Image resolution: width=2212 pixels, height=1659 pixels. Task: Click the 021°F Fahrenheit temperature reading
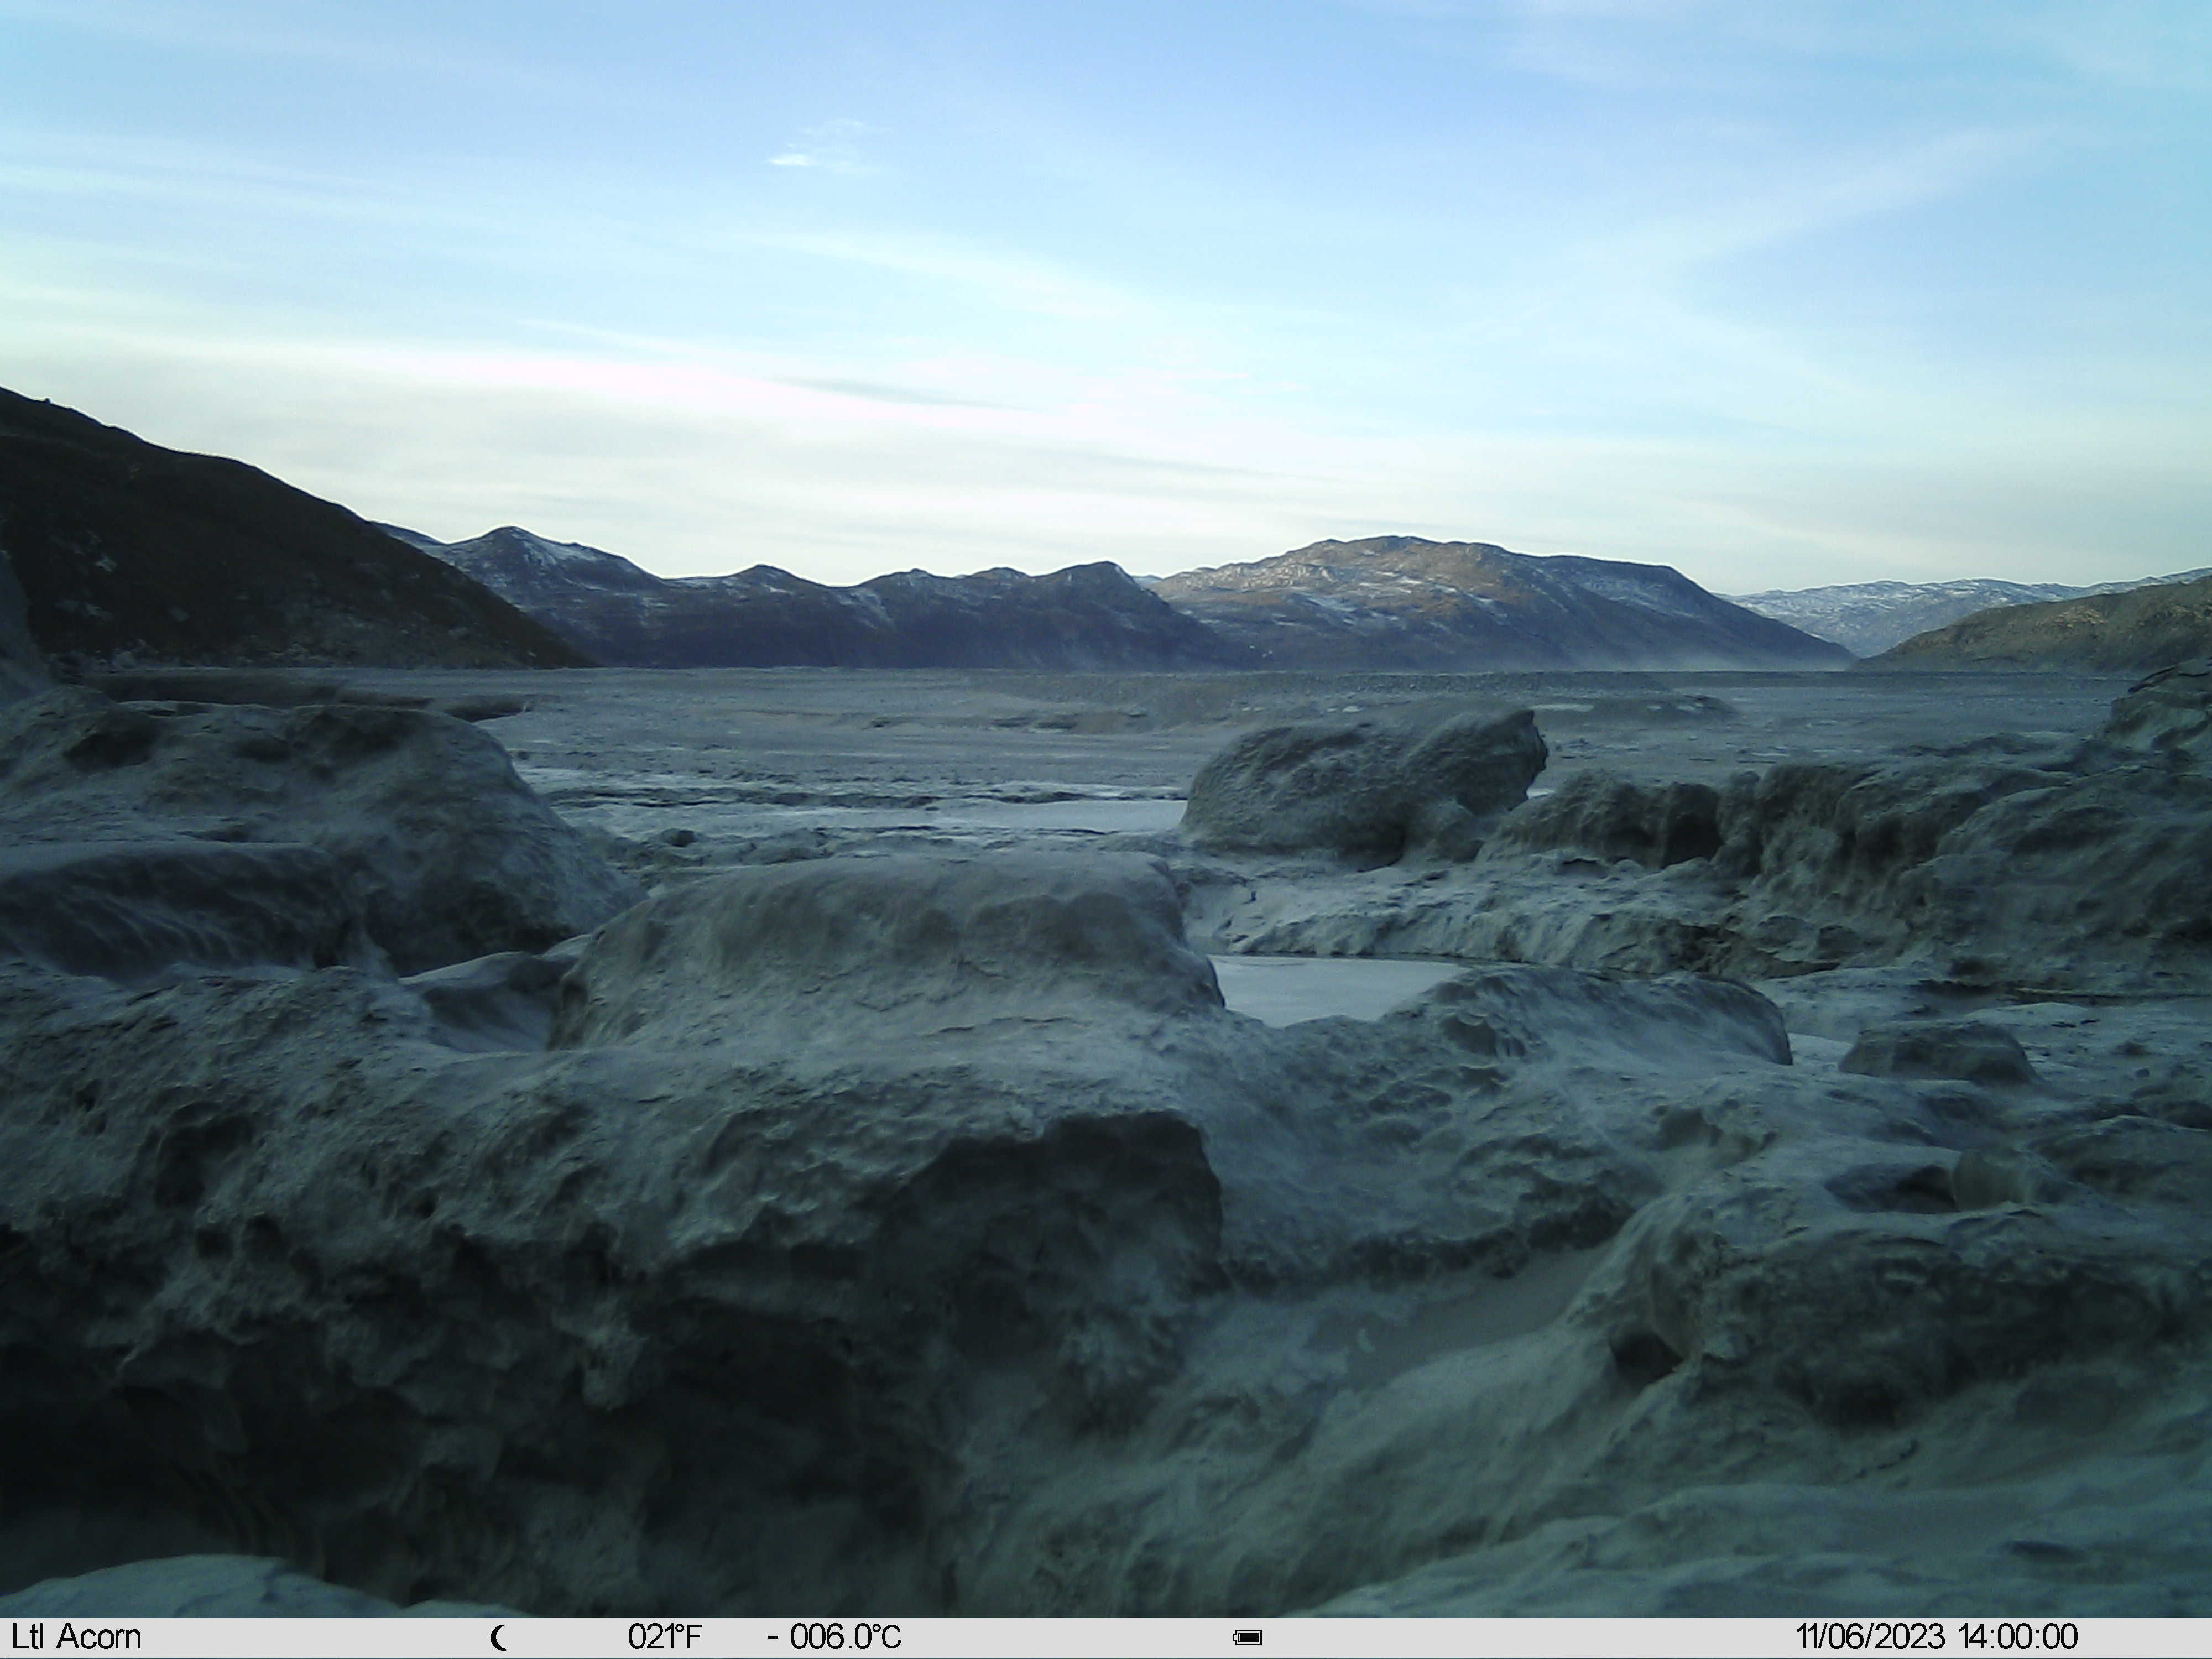(665, 1637)
